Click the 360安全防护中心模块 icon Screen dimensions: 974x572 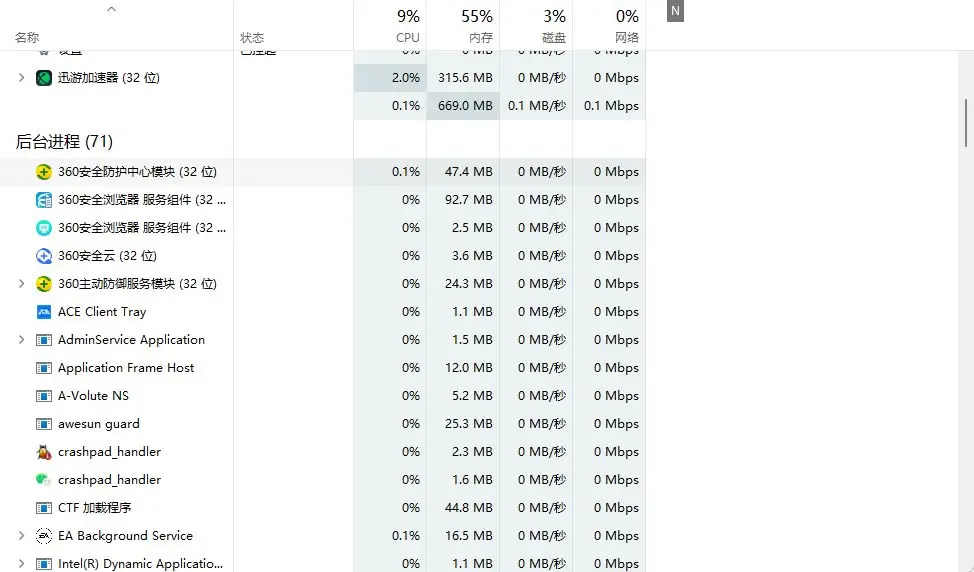click(x=44, y=172)
